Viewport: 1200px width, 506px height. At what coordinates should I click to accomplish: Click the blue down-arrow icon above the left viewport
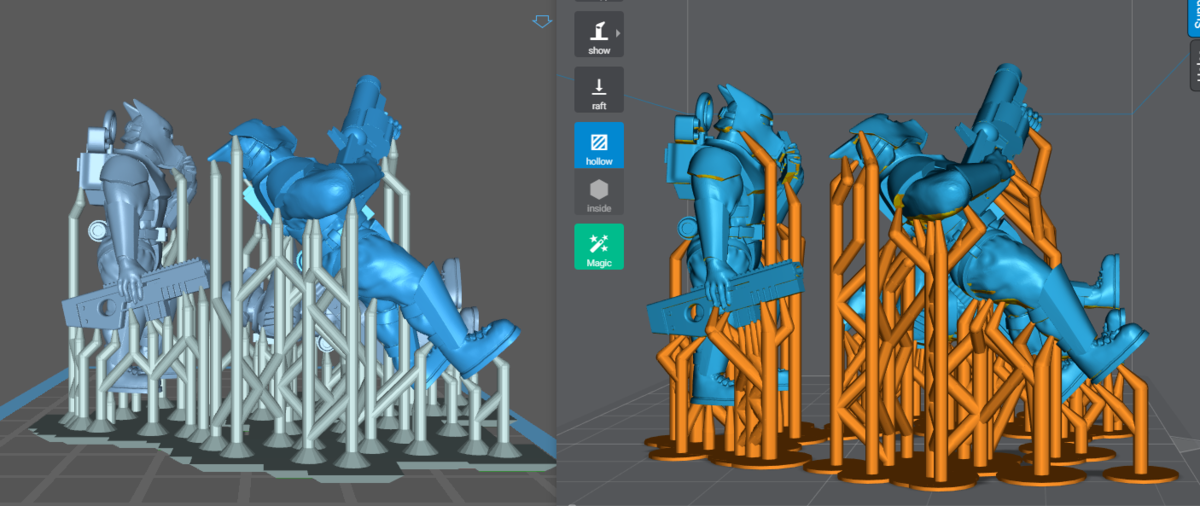pos(542,21)
